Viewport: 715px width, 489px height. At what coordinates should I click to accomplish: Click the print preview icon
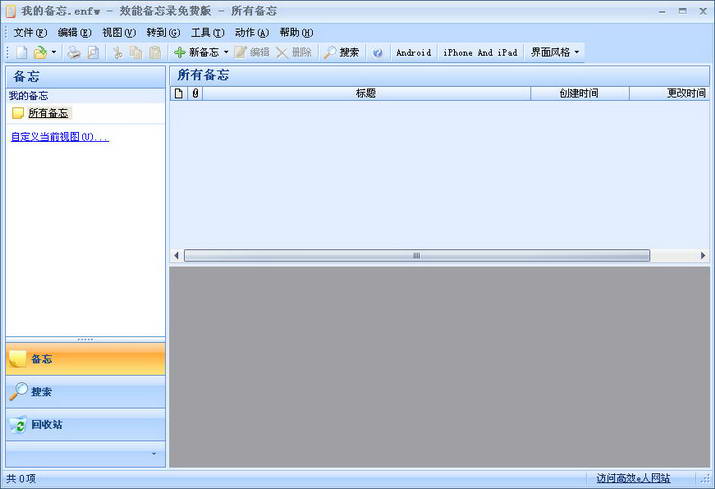[x=93, y=52]
